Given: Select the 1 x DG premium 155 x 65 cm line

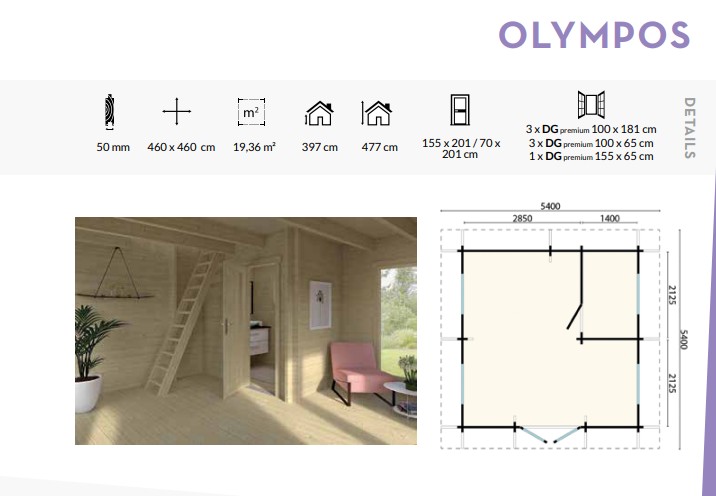Looking at the screenshot, I should point(591,156).
